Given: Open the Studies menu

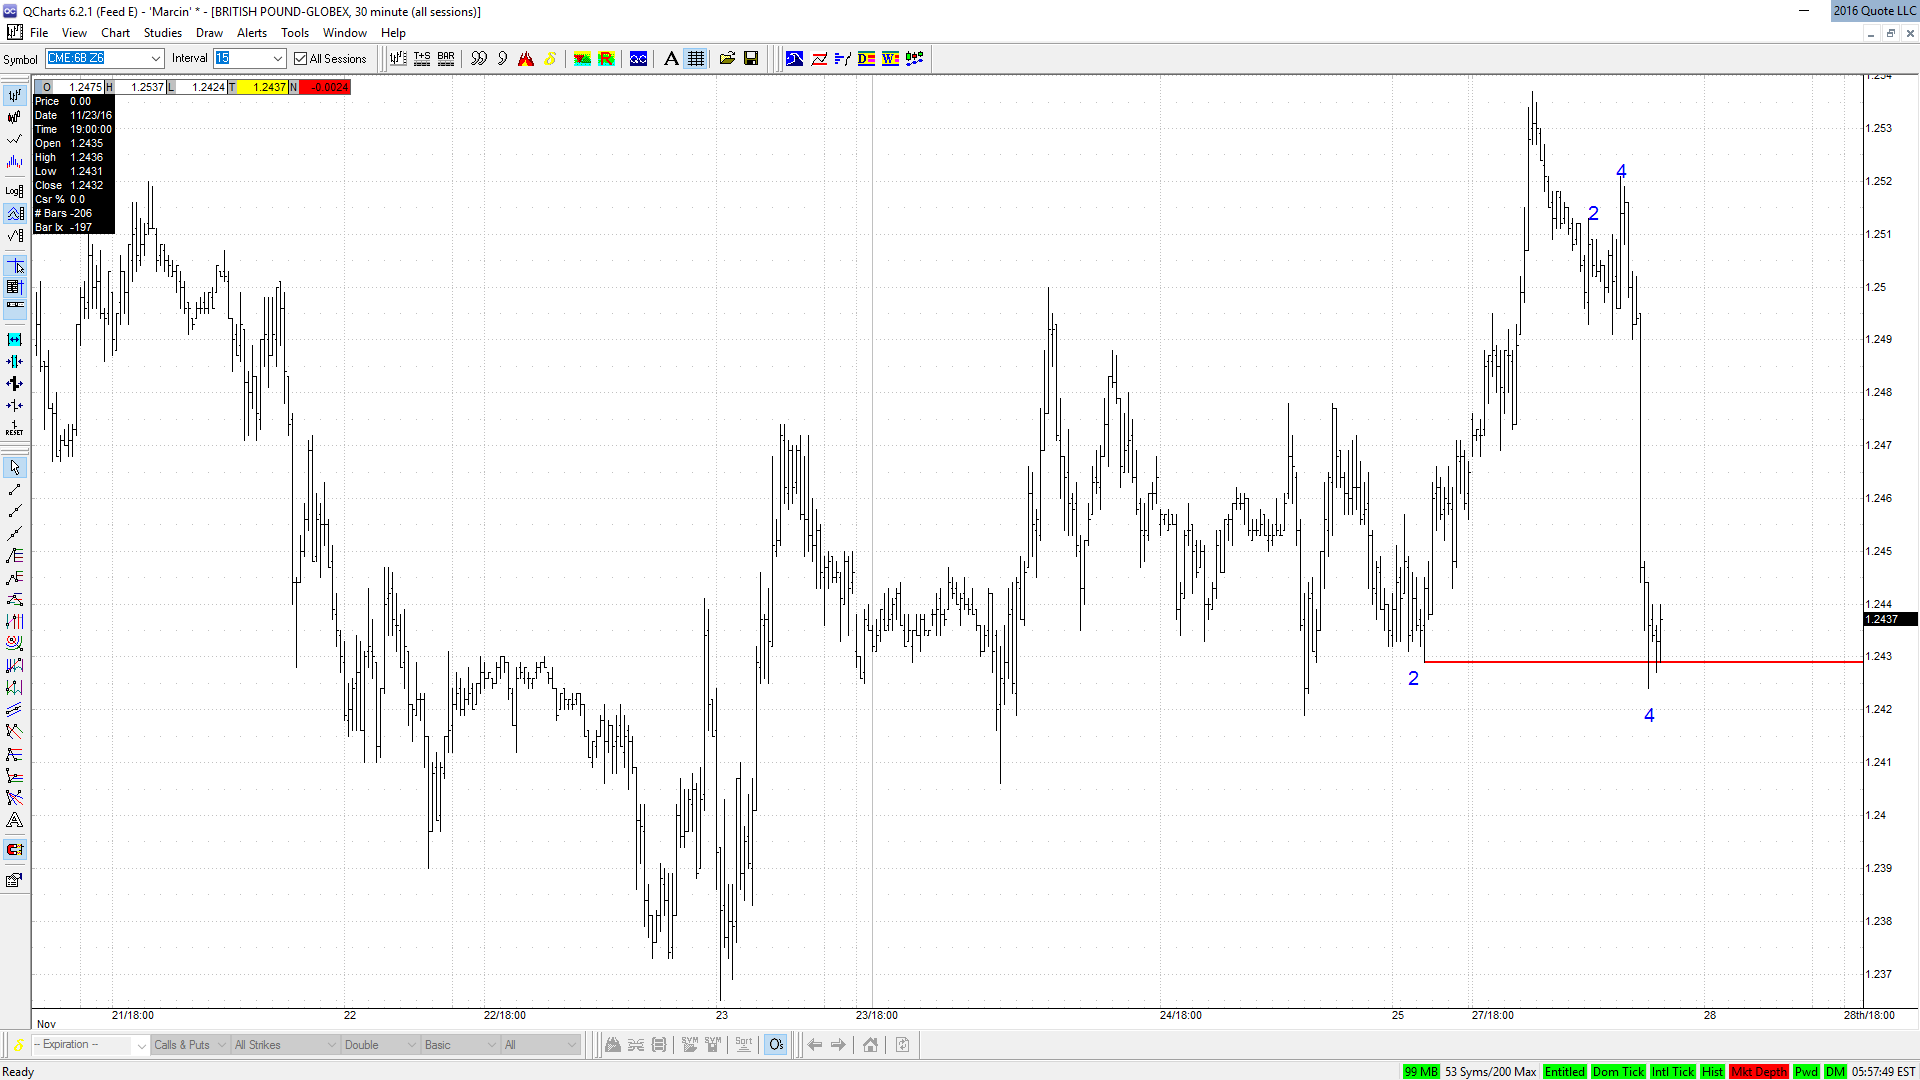Looking at the screenshot, I should pos(163,33).
